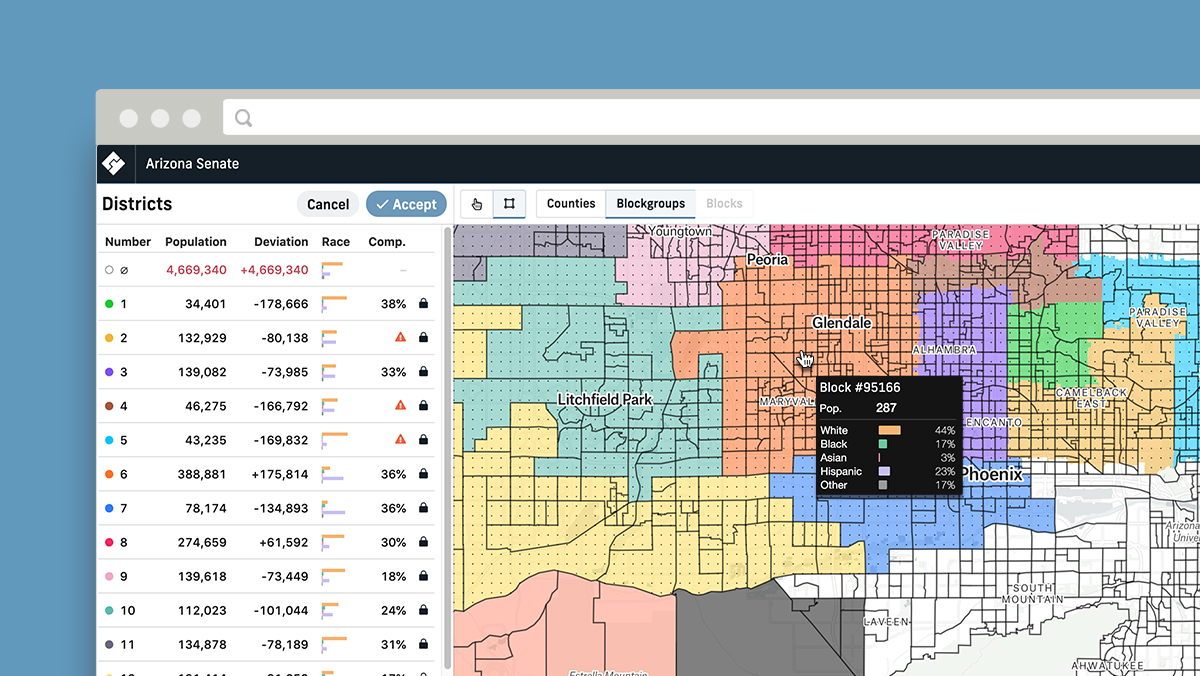Click the race bar chart for district 3
1200x676 pixels.
pyautogui.click(x=330, y=372)
